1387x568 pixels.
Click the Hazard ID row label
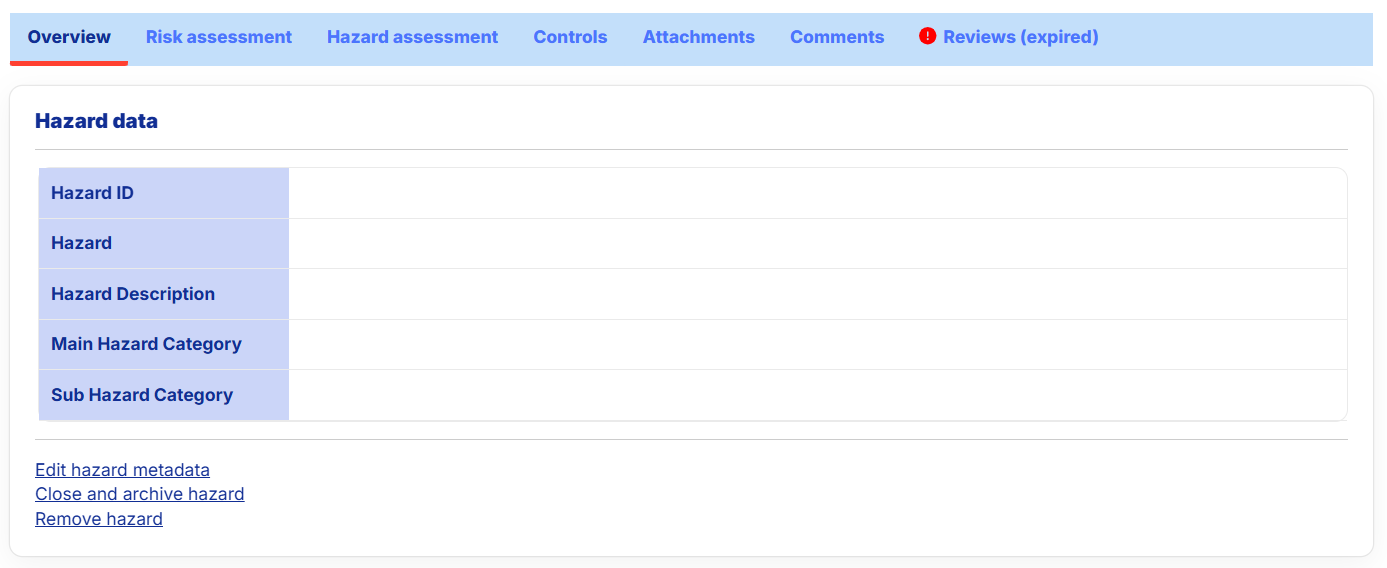coord(92,193)
